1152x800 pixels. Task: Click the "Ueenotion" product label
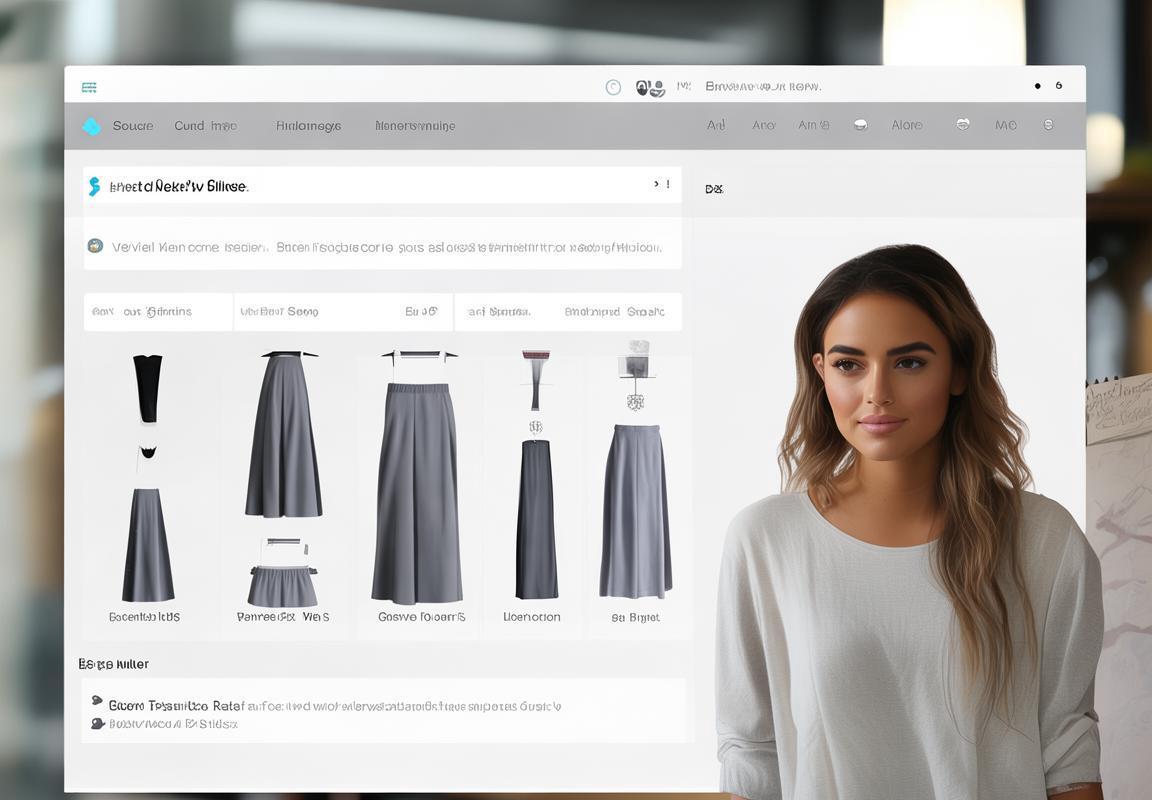[x=532, y=617]
